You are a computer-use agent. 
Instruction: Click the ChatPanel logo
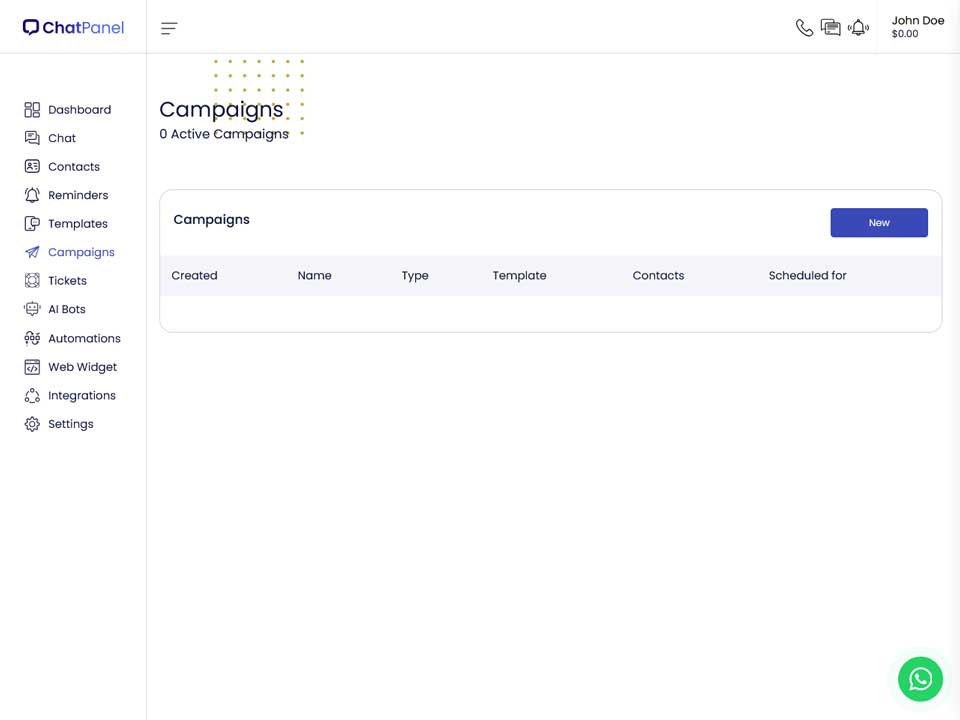coord(73,28)
